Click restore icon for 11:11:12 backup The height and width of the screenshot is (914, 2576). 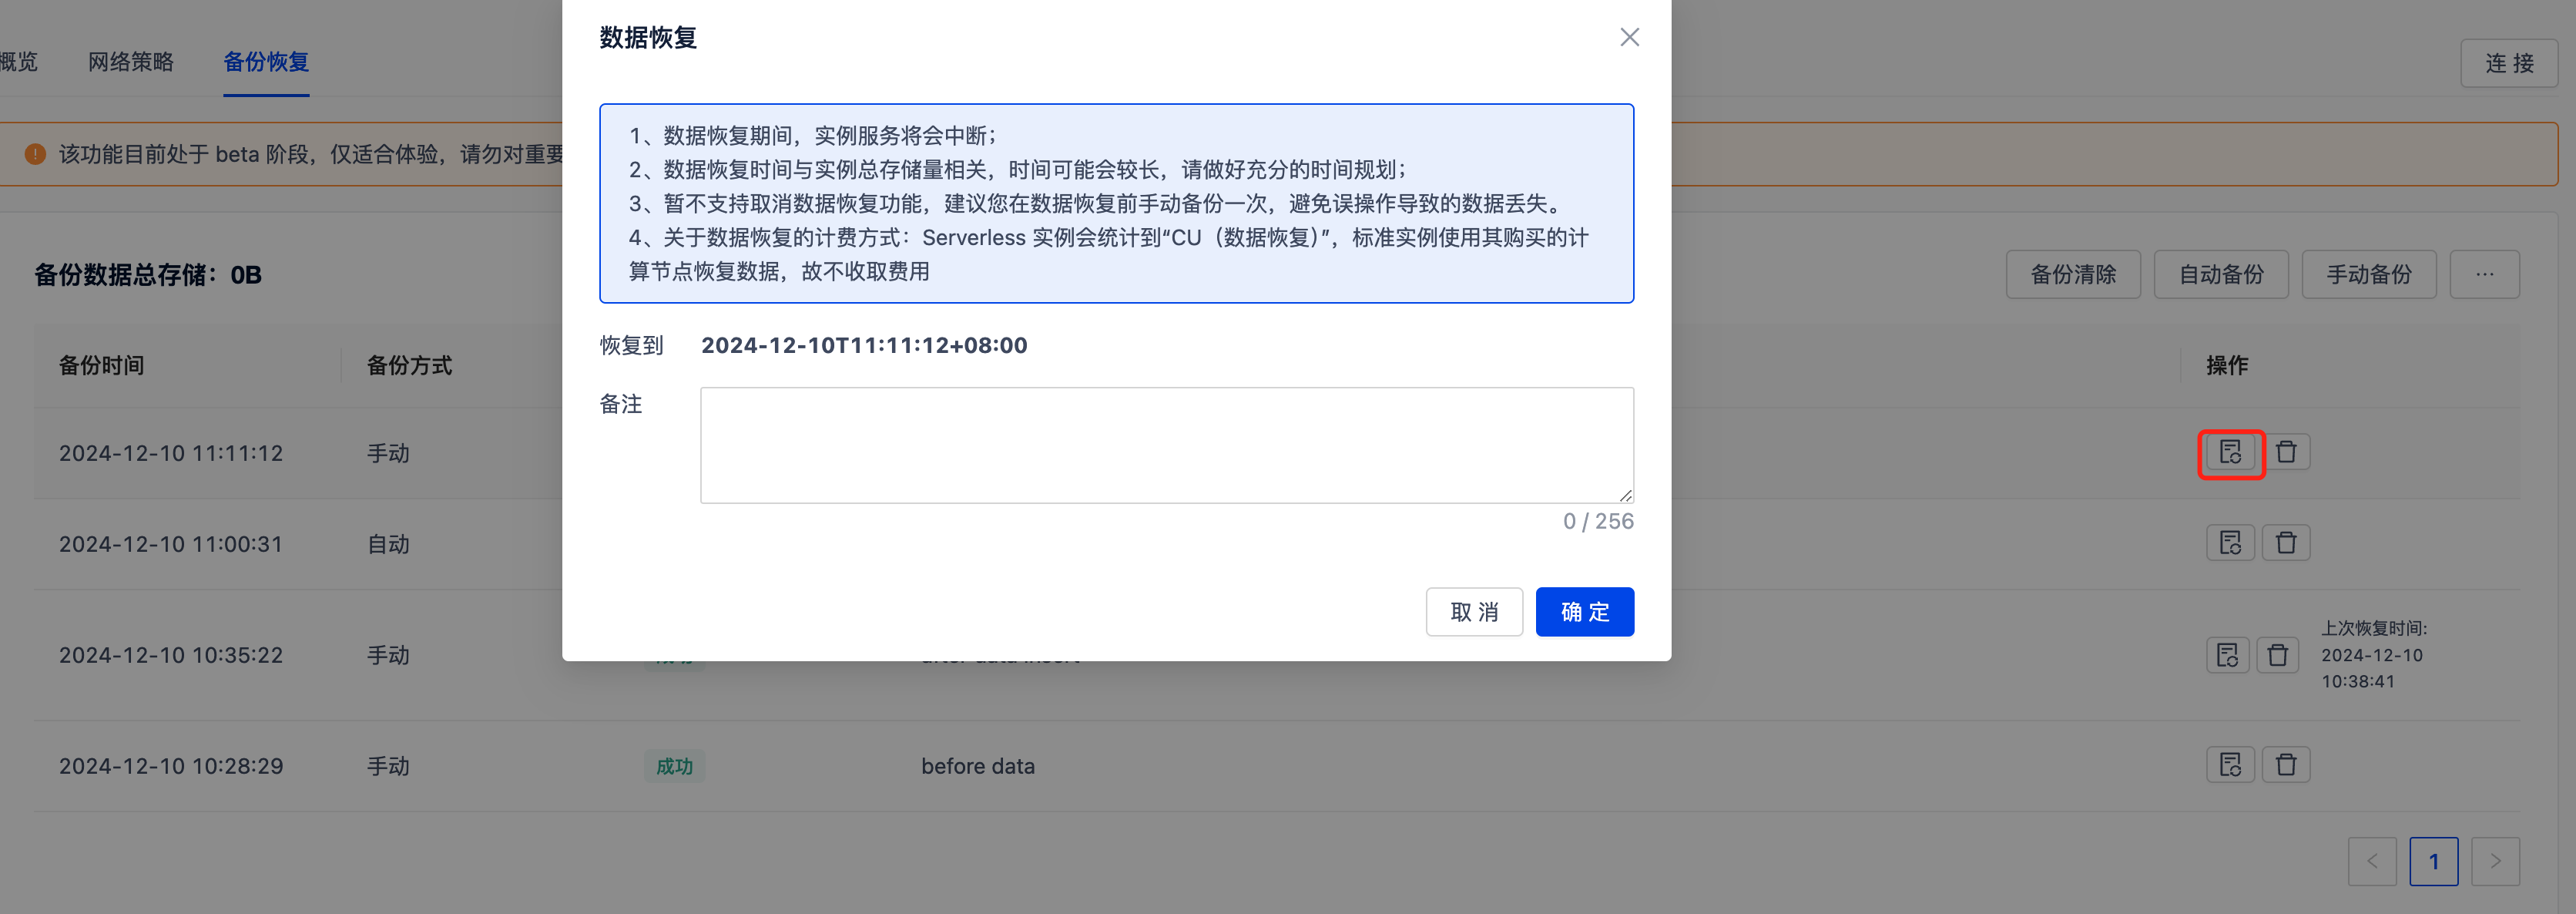2230,453
